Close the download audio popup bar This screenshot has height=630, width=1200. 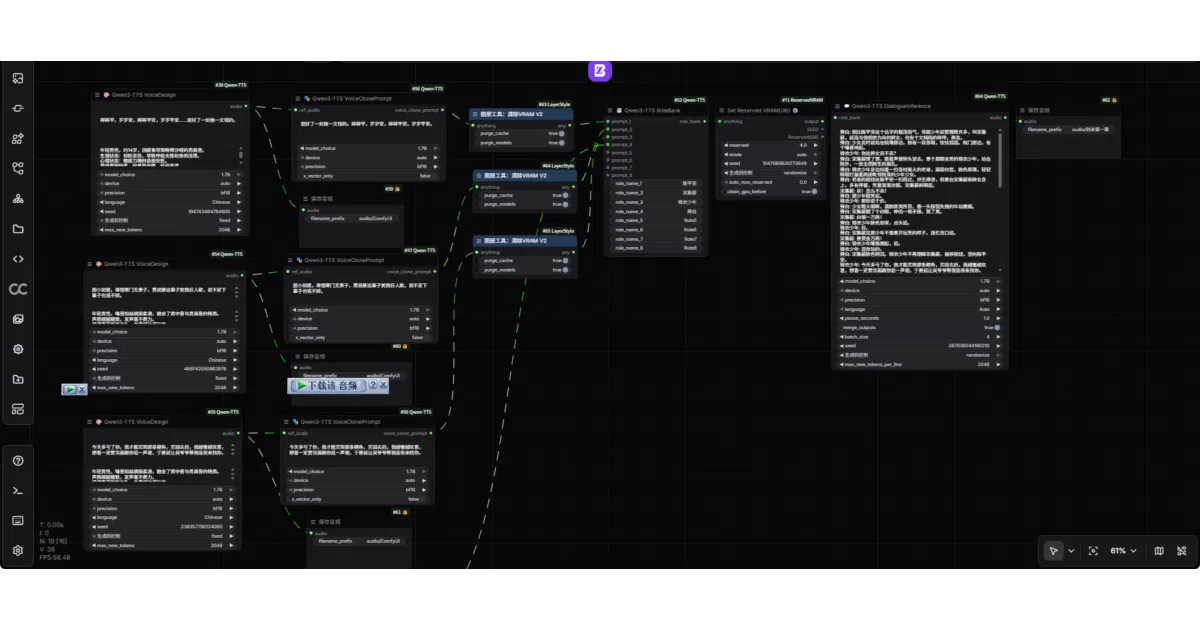pyautogui.click(x=383, y=385)
